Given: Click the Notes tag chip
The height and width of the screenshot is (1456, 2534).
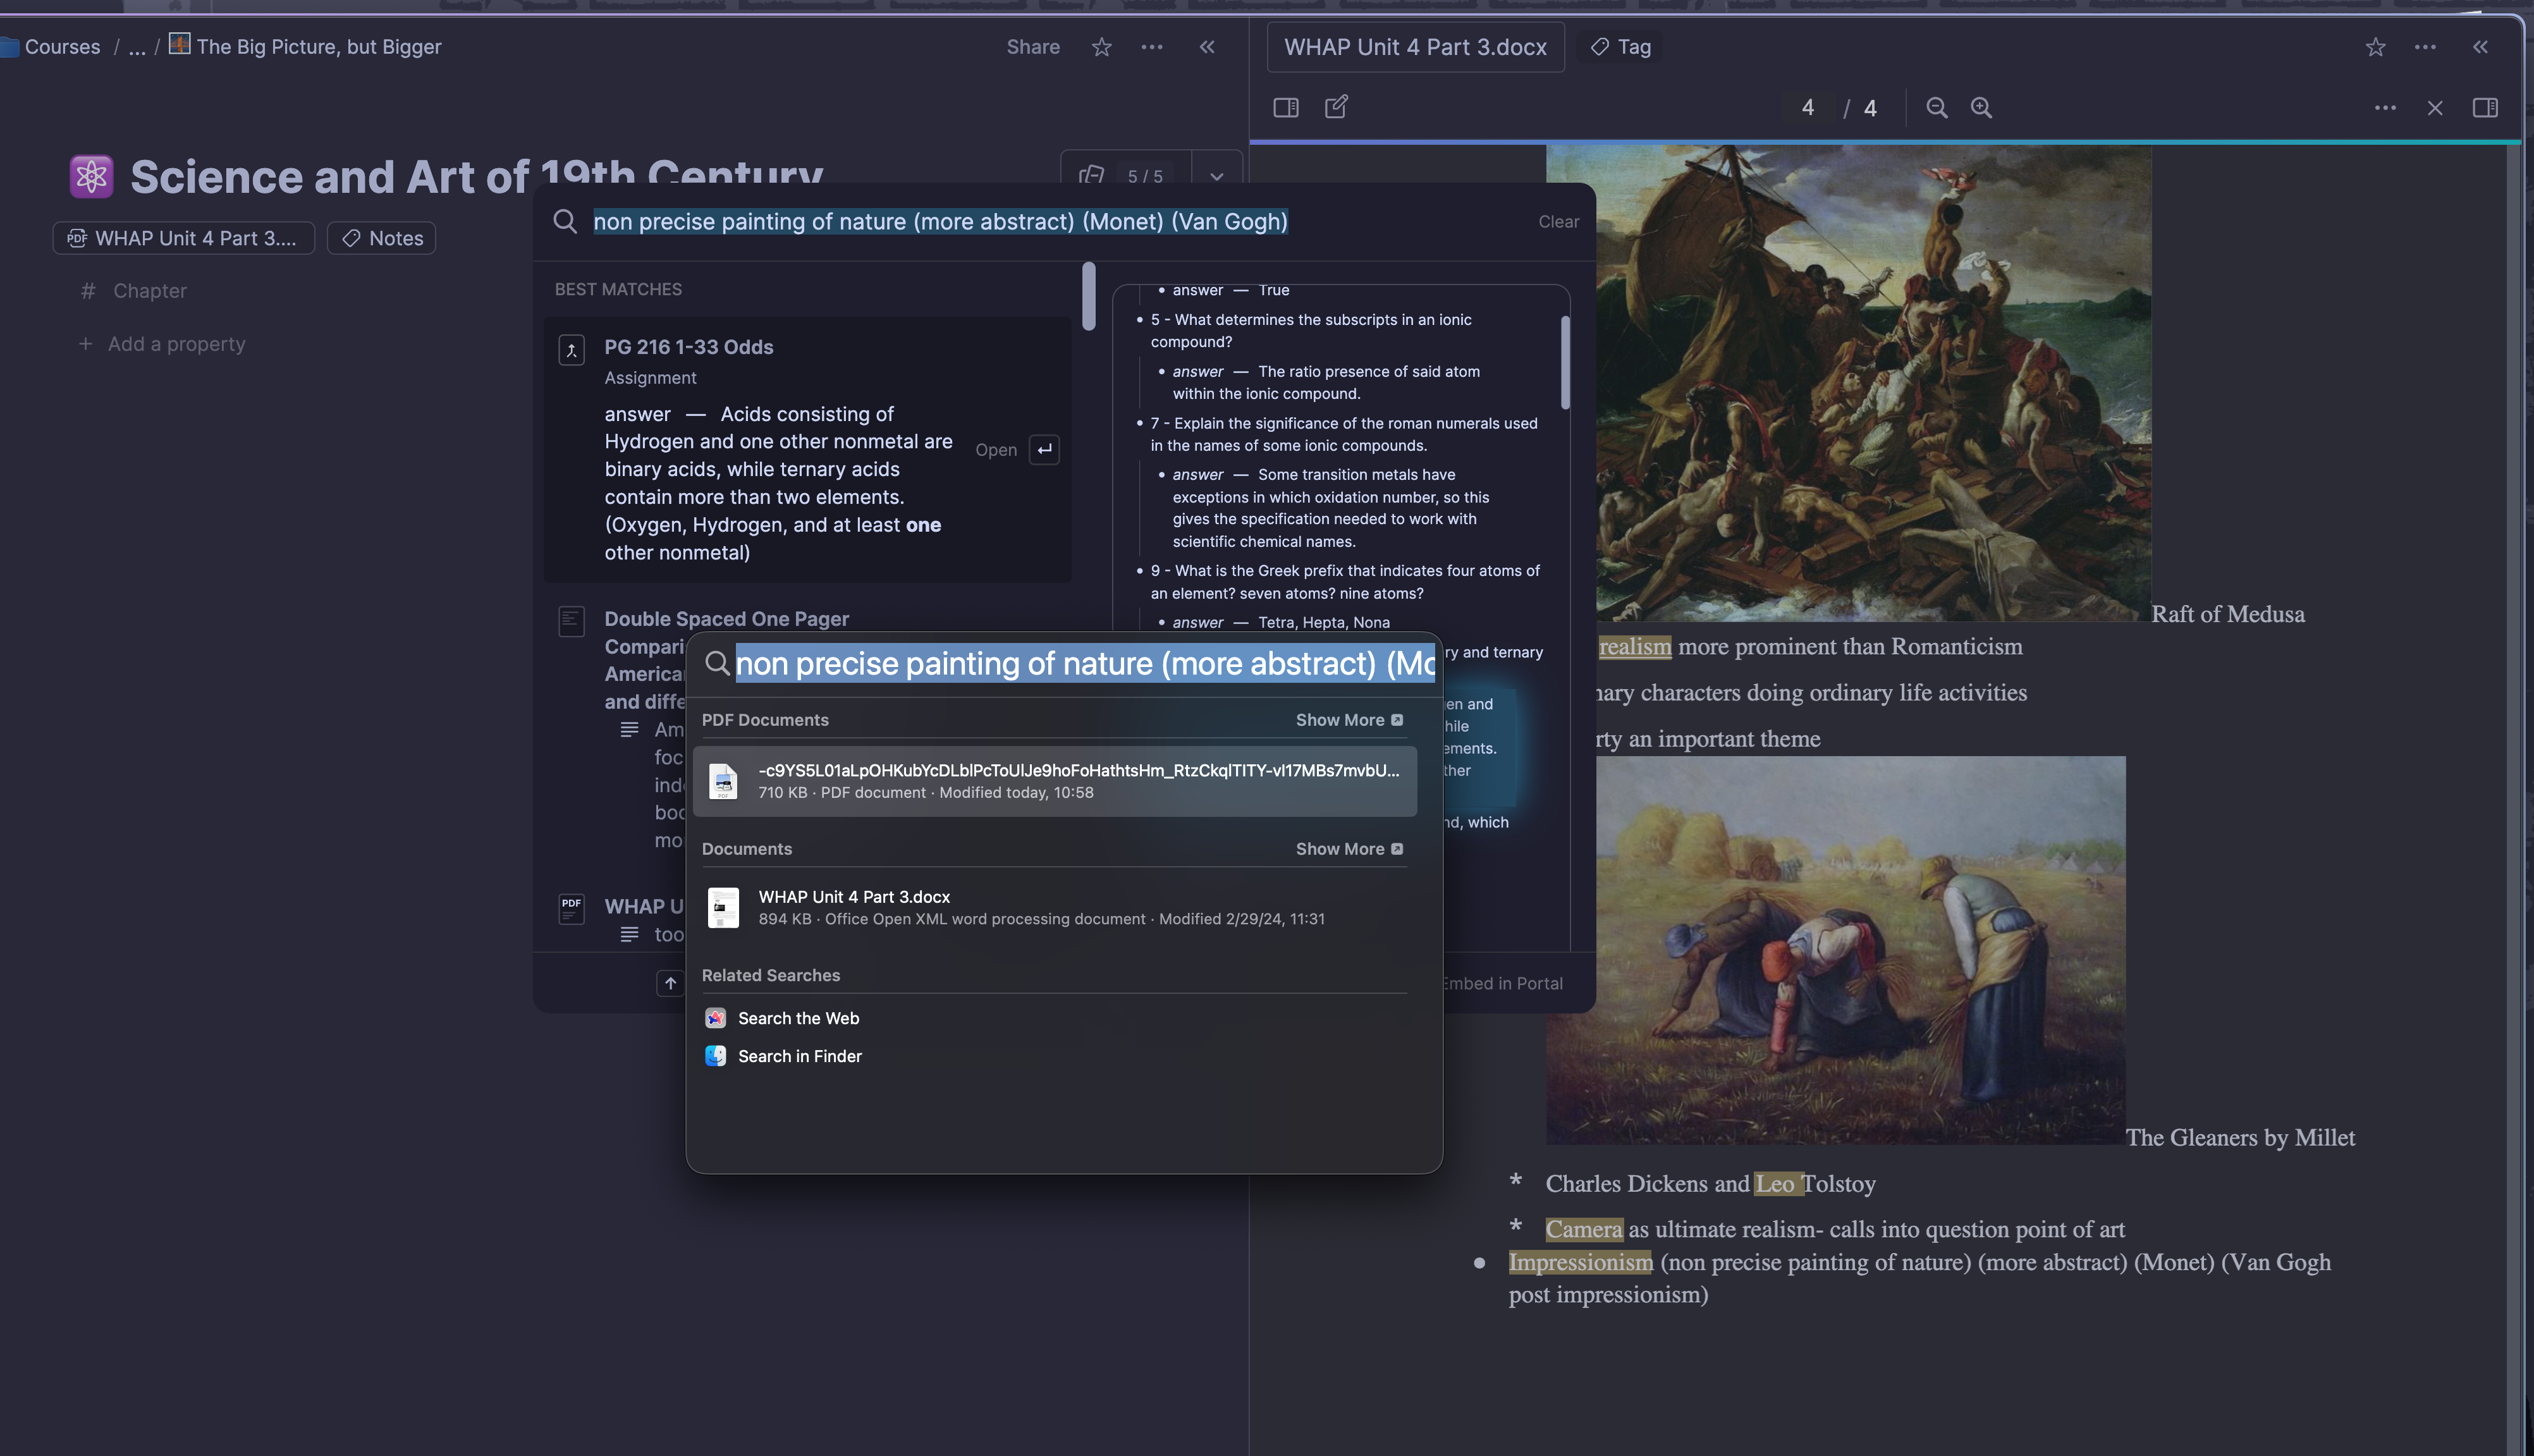Looking at the screenshot, I should tap(382, 238).
